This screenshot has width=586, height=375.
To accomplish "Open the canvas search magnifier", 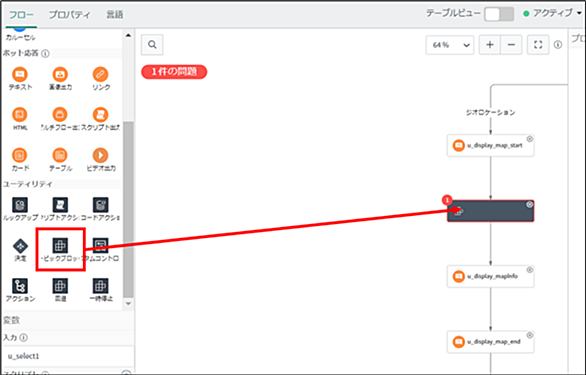I will tap(152, 44).
